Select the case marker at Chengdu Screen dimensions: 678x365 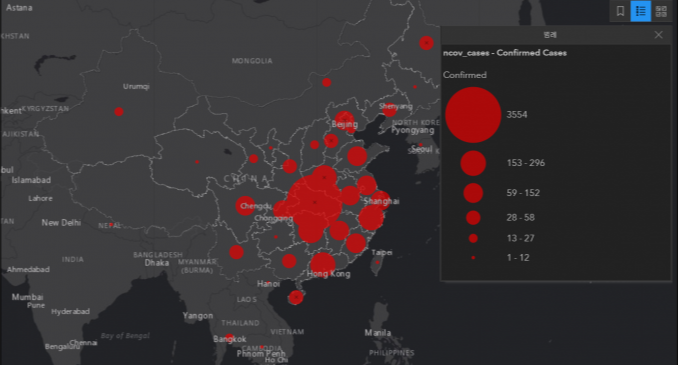tap(245, 206)
